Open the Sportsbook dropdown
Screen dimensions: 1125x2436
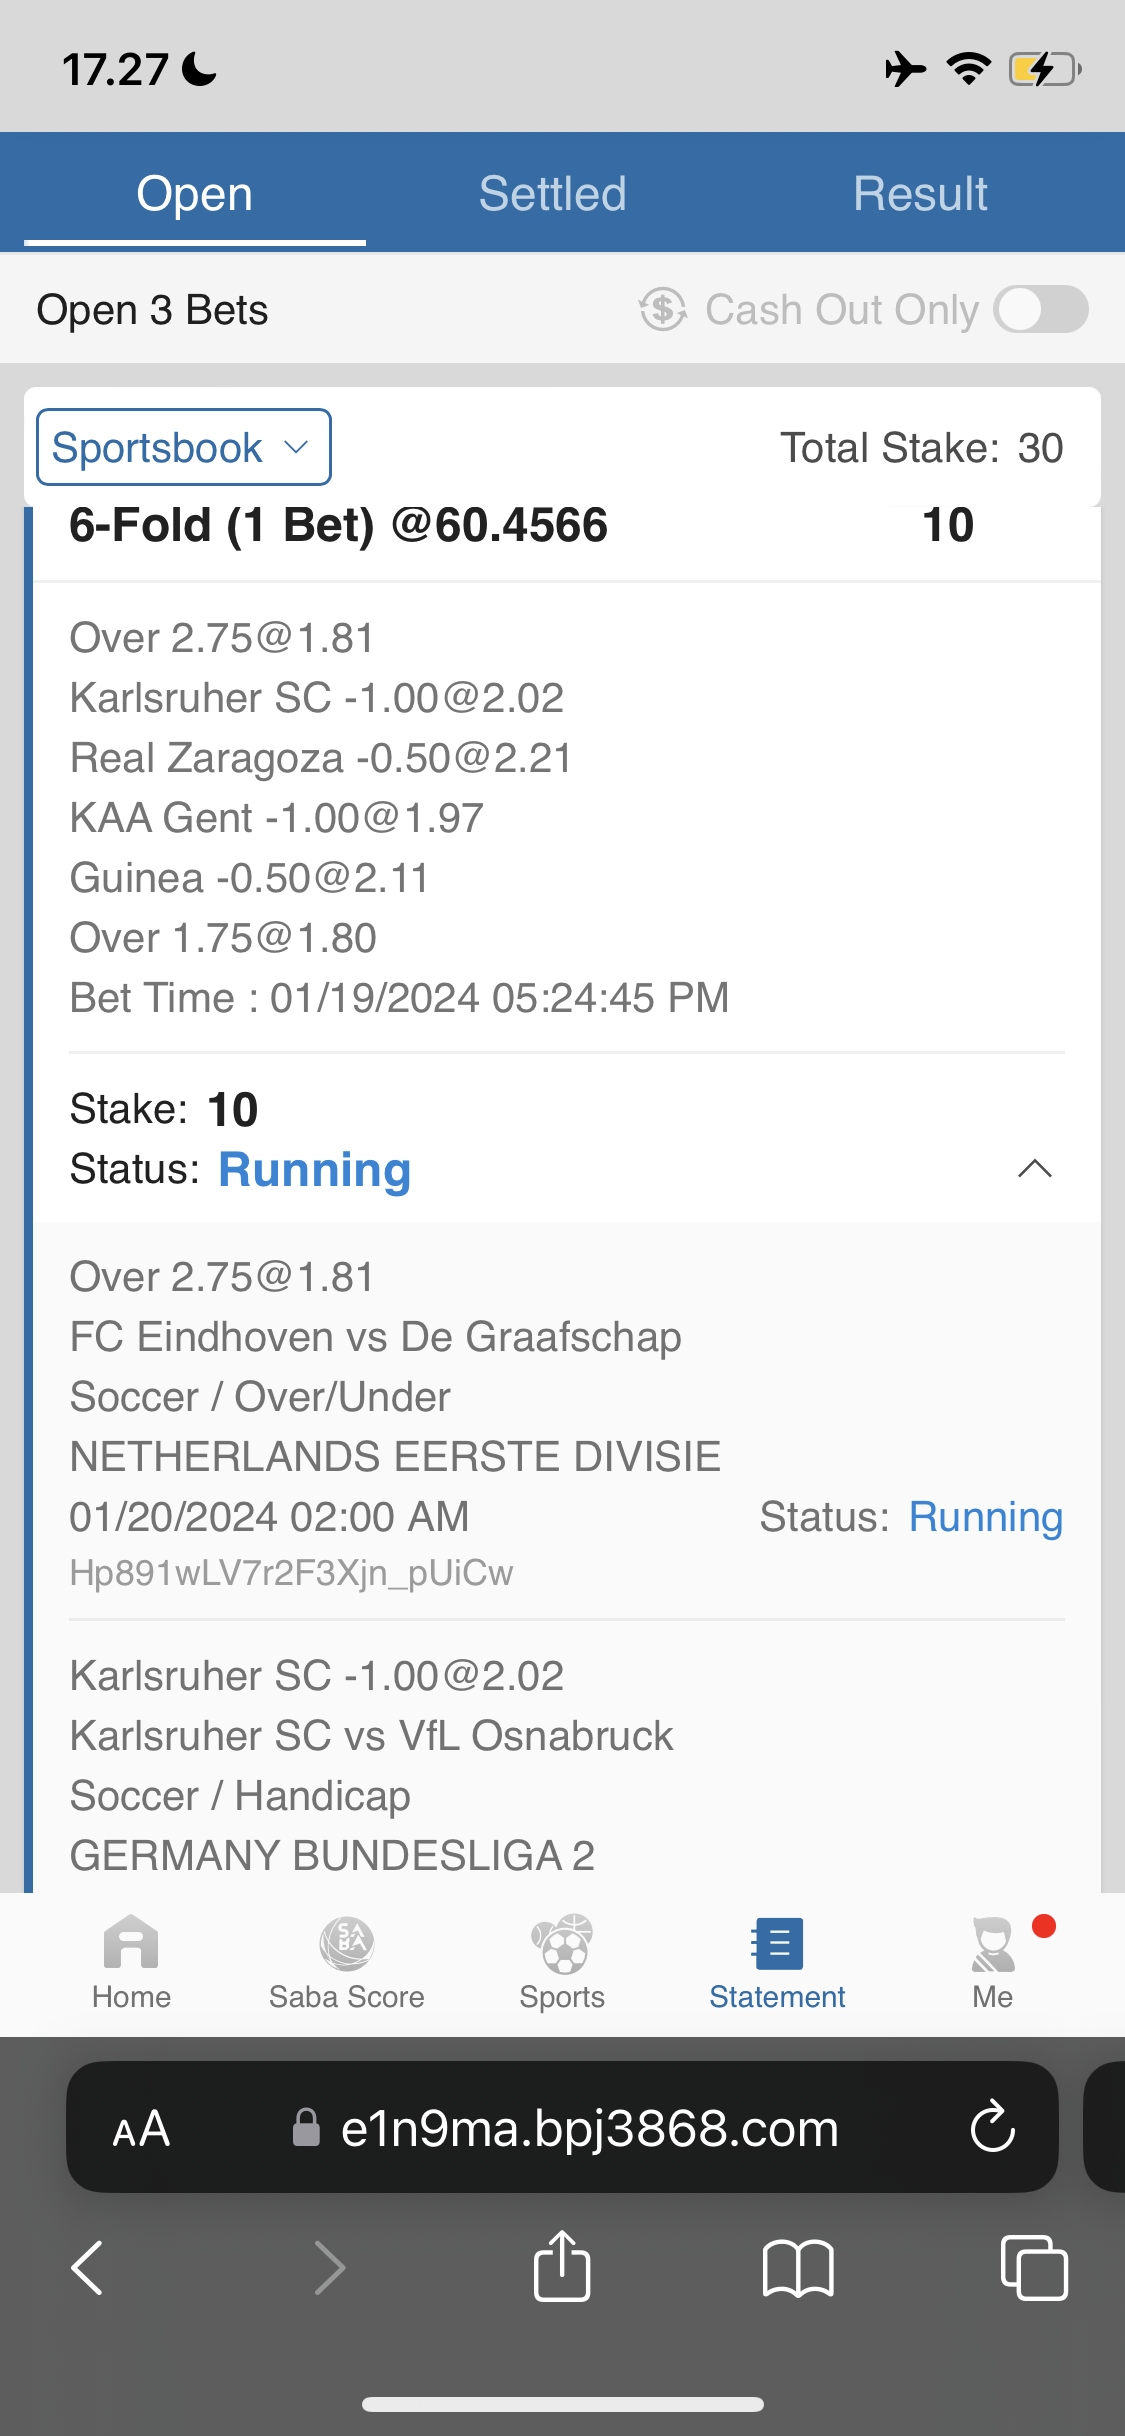coord(184,447)
